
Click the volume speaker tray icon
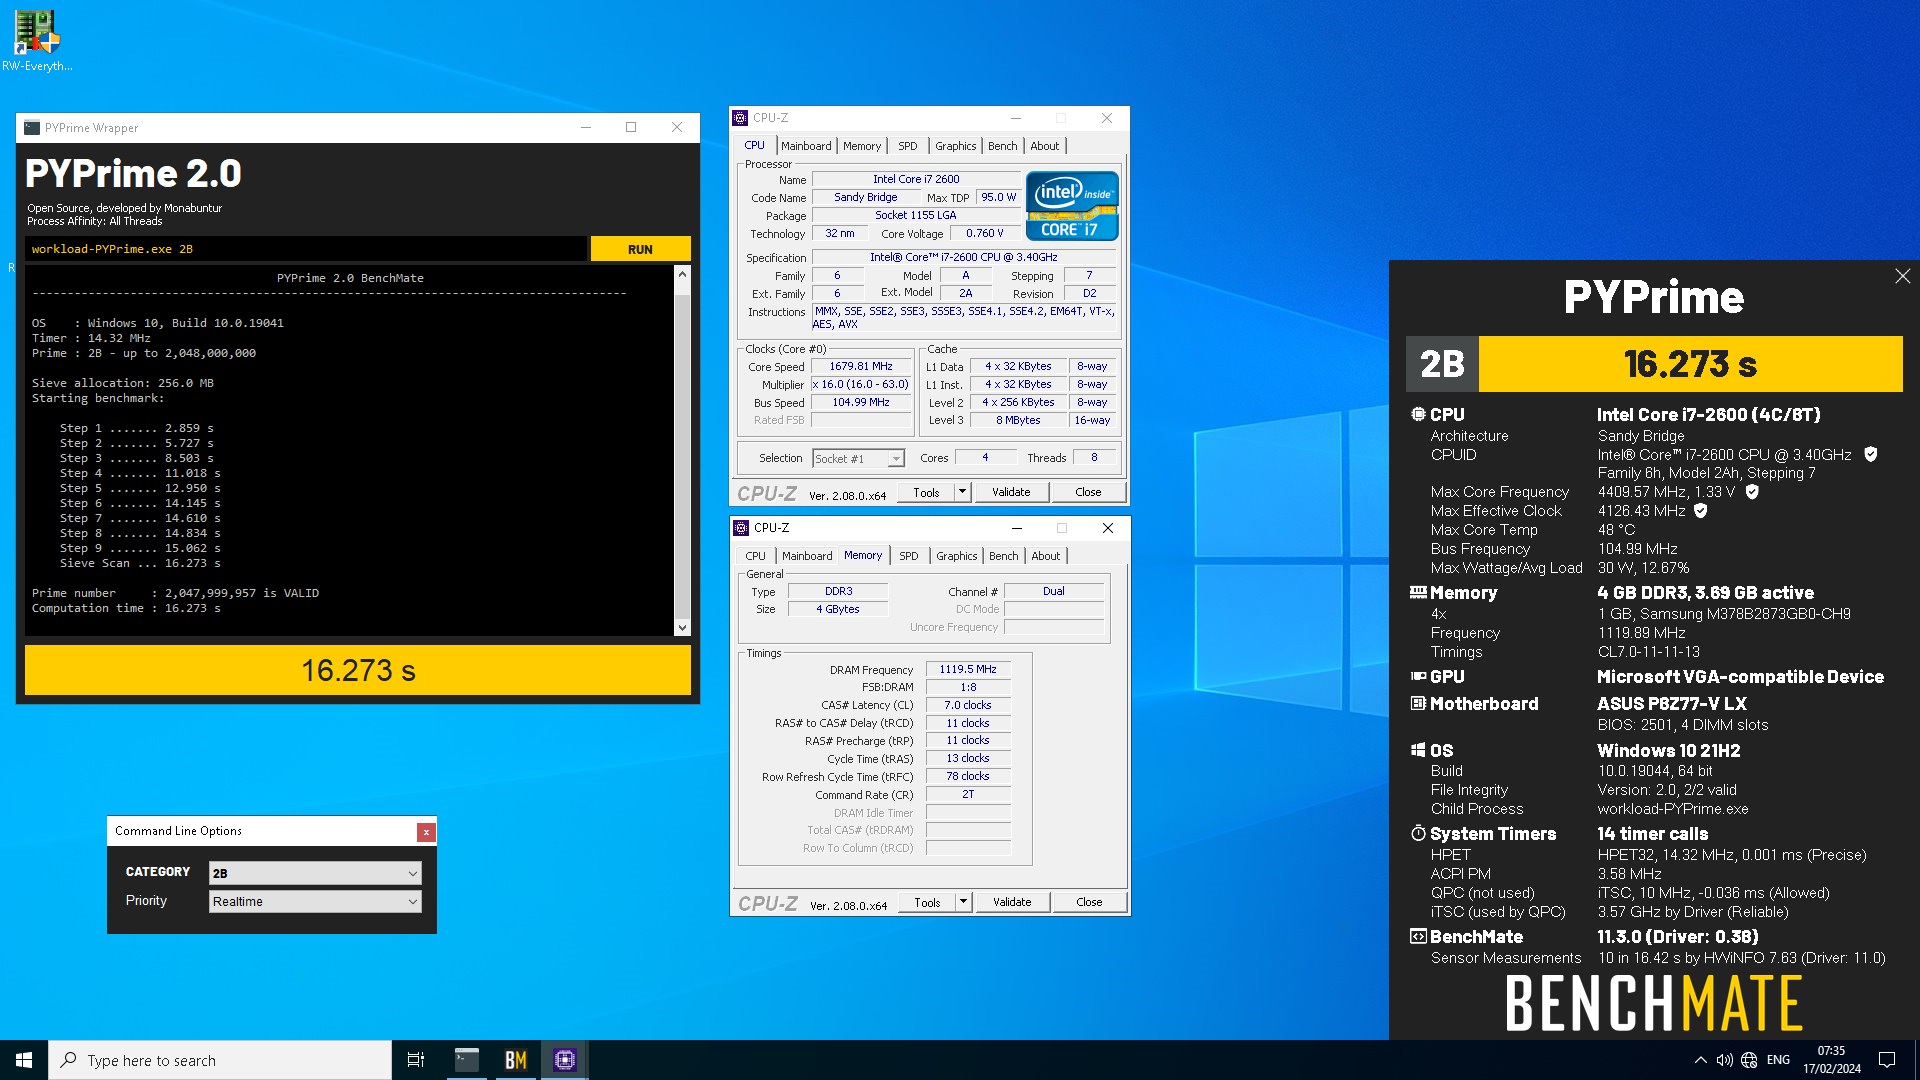tap(1724, 1060)
